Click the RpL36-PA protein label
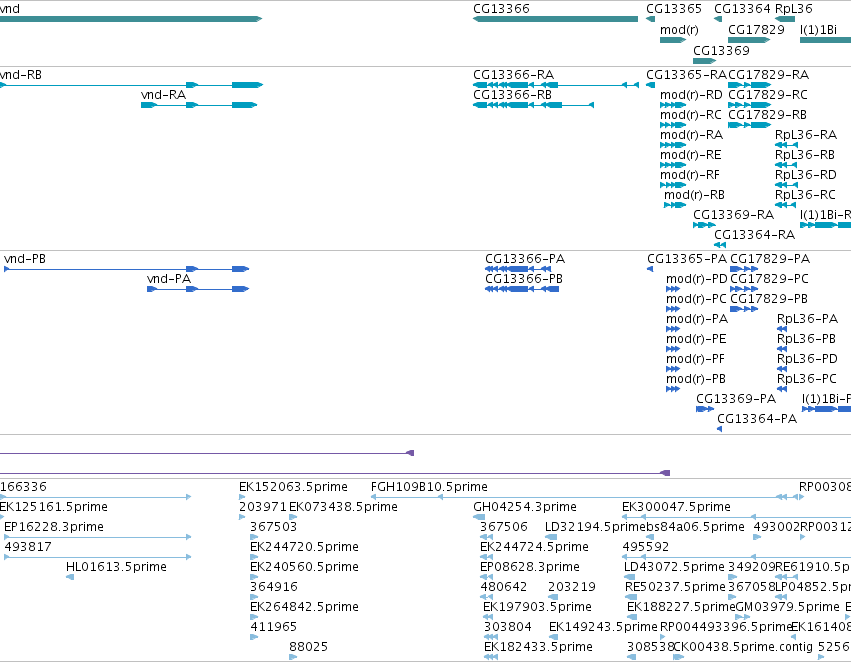The width and height of the screenshot is (851, 662). coord(807,319)
